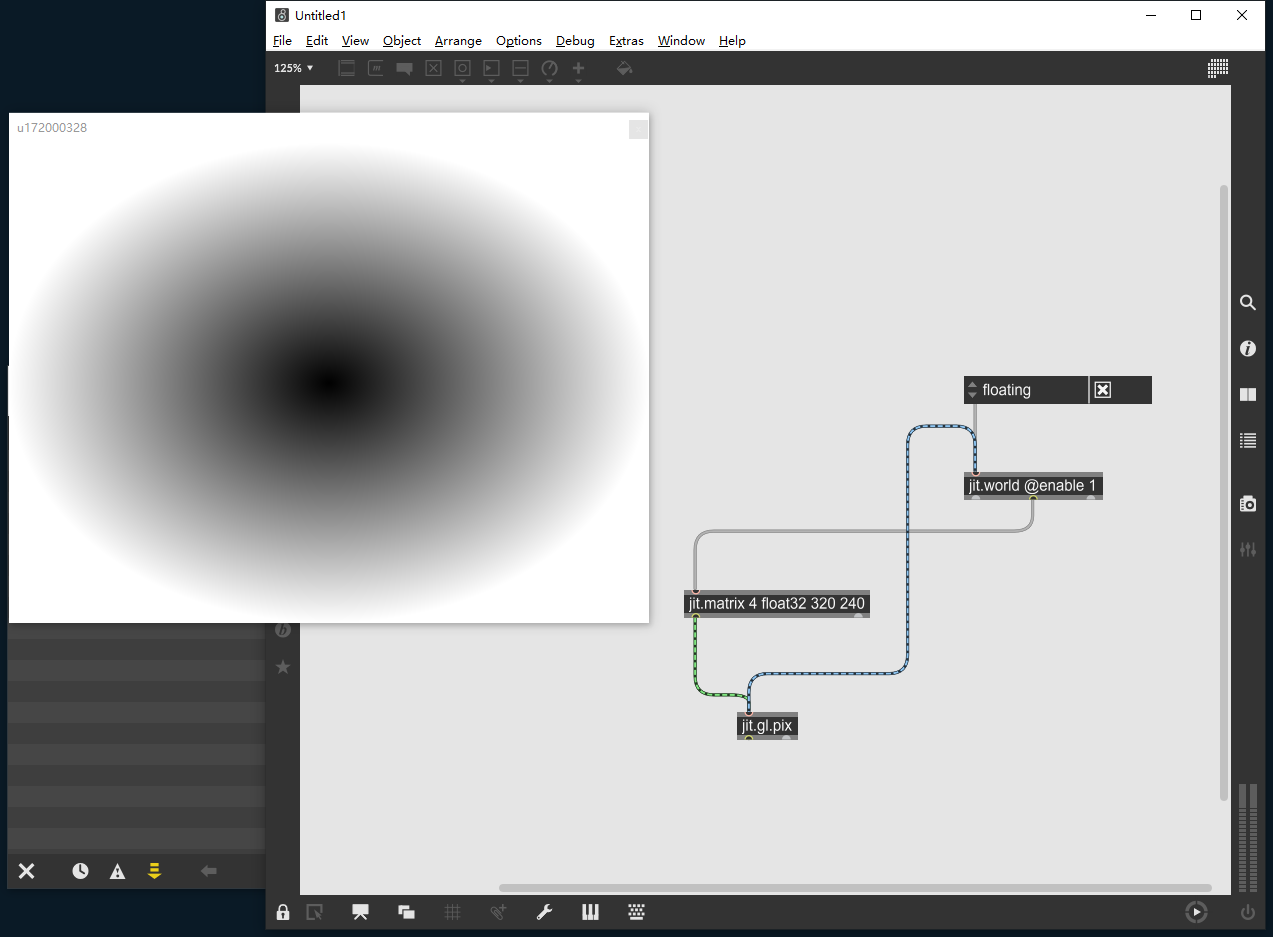Viewport: 1273px width, 937px height.
Task: Open the Options menu
Action: (x=519, y=41)
